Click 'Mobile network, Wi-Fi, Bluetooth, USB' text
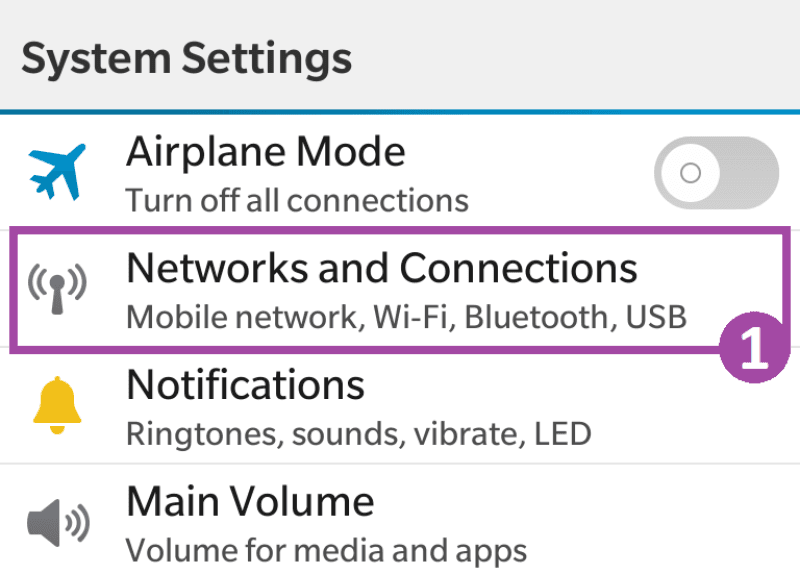Screen dimensions: 800x574 [407, 317]
